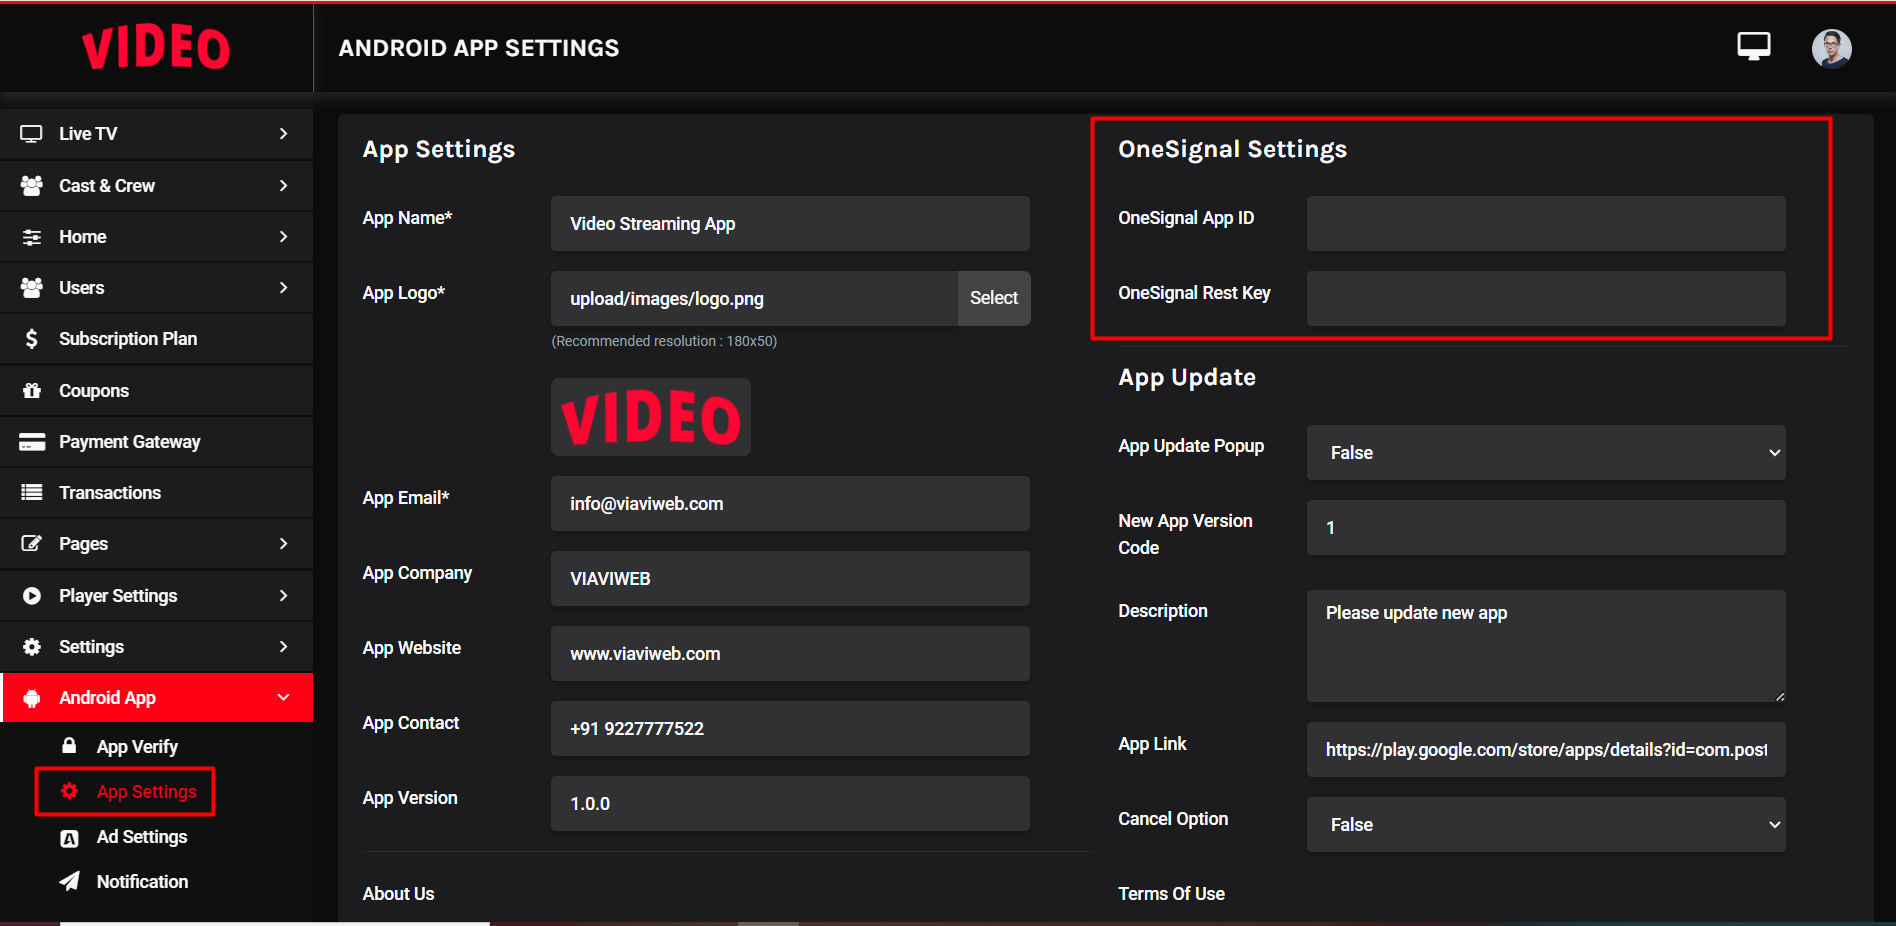The height and width of the screenshot is (926, 1896).
Task: Go to Notification submenu item
Action: pyautogui.click(x=142, y=882)
